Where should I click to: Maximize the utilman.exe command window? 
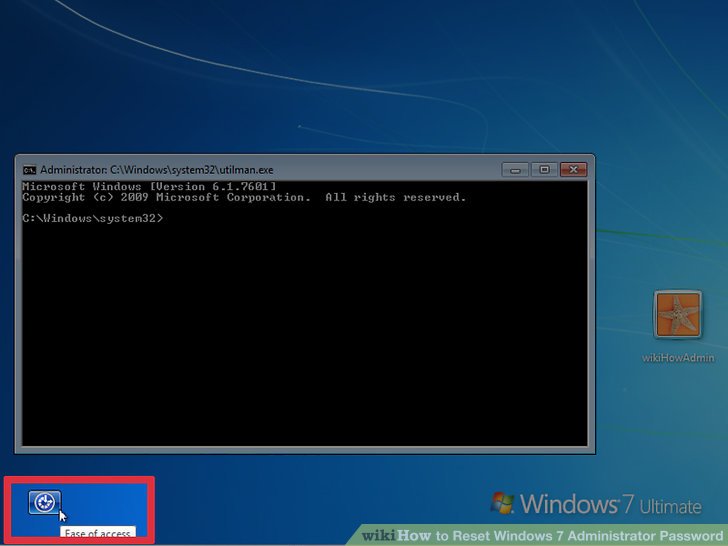coord(544,169)
